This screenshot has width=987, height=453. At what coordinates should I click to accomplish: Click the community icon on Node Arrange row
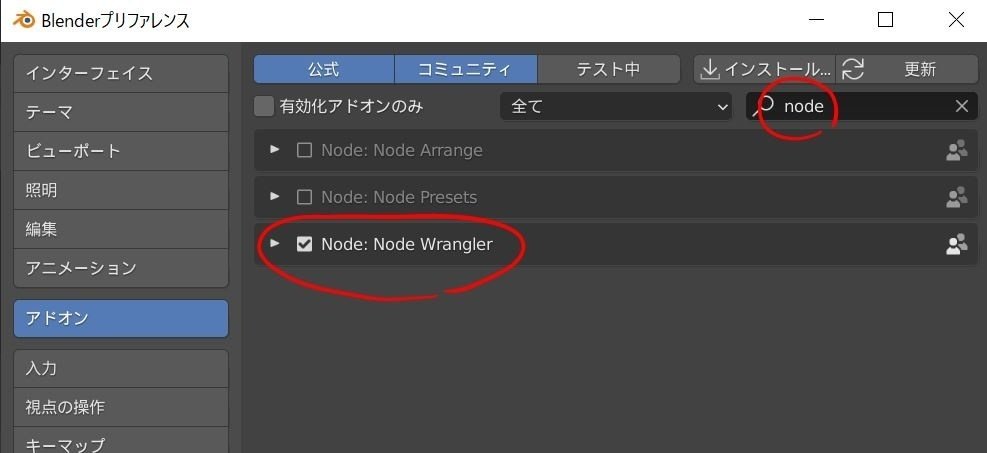(x=956, y=150)
